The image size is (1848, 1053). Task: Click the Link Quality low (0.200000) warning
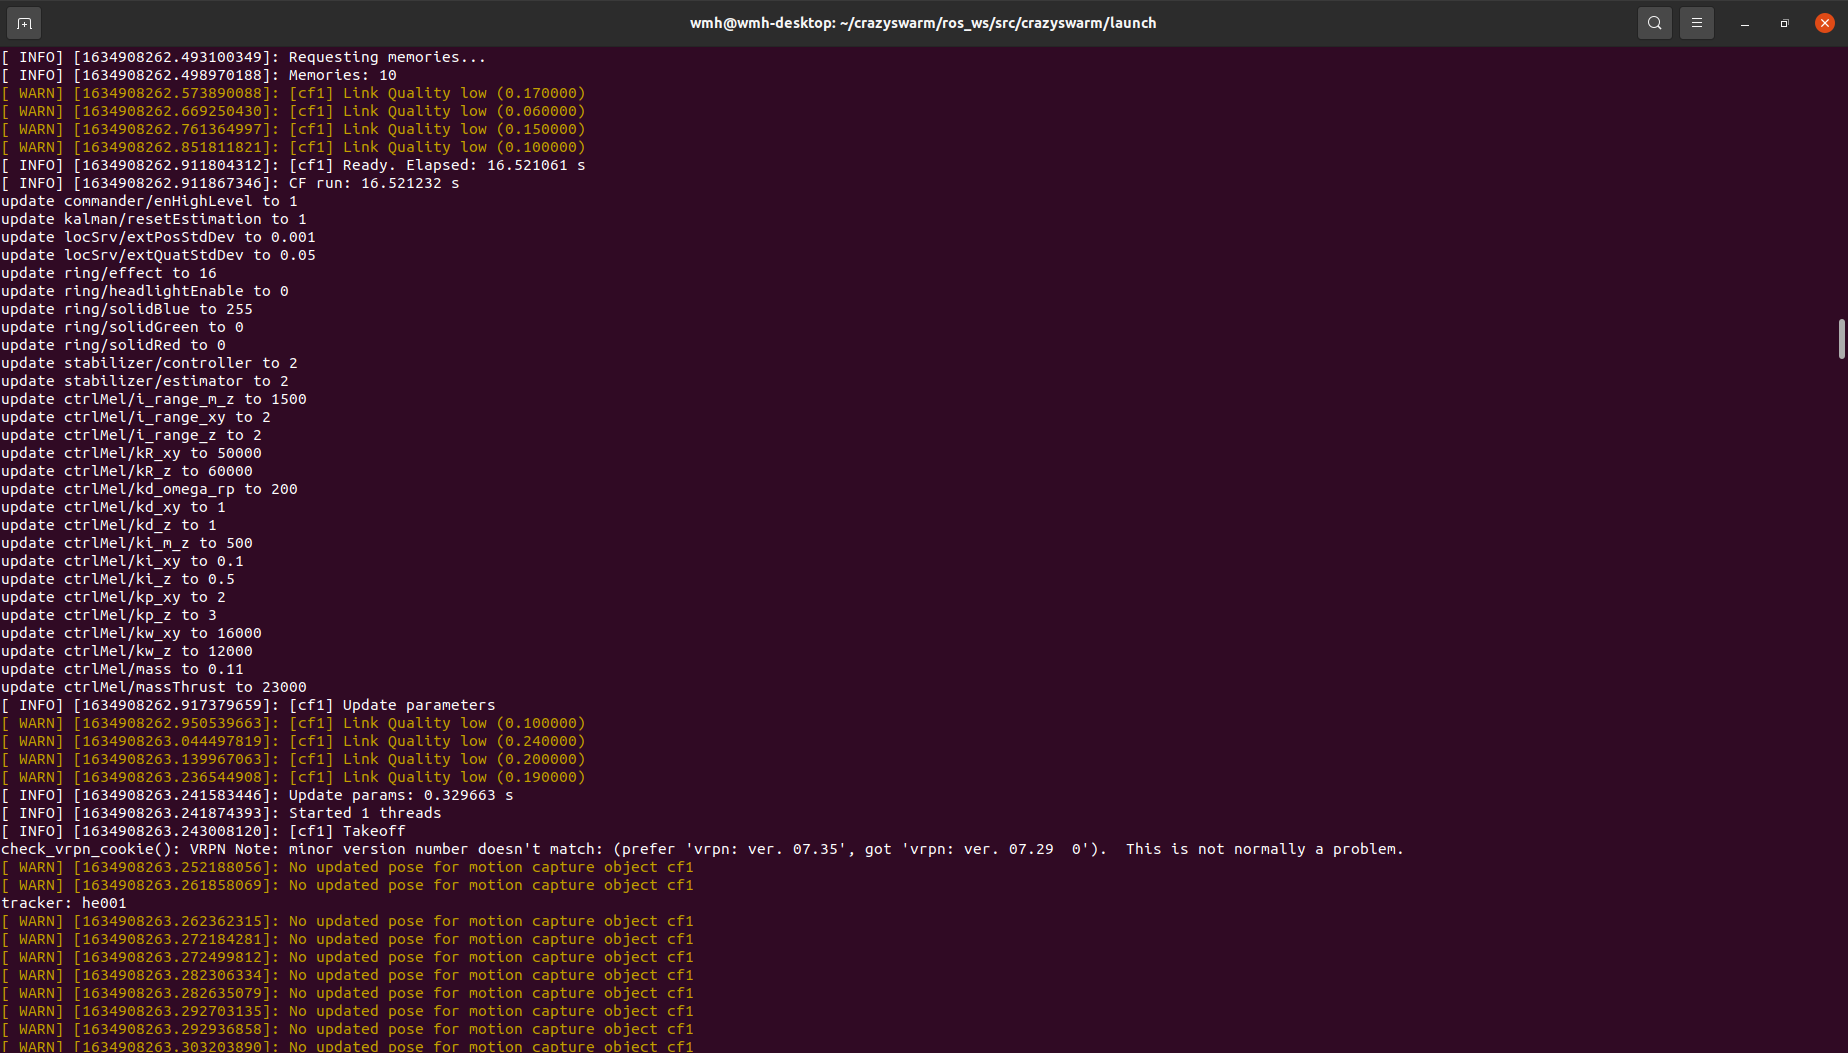click(293, 759)
